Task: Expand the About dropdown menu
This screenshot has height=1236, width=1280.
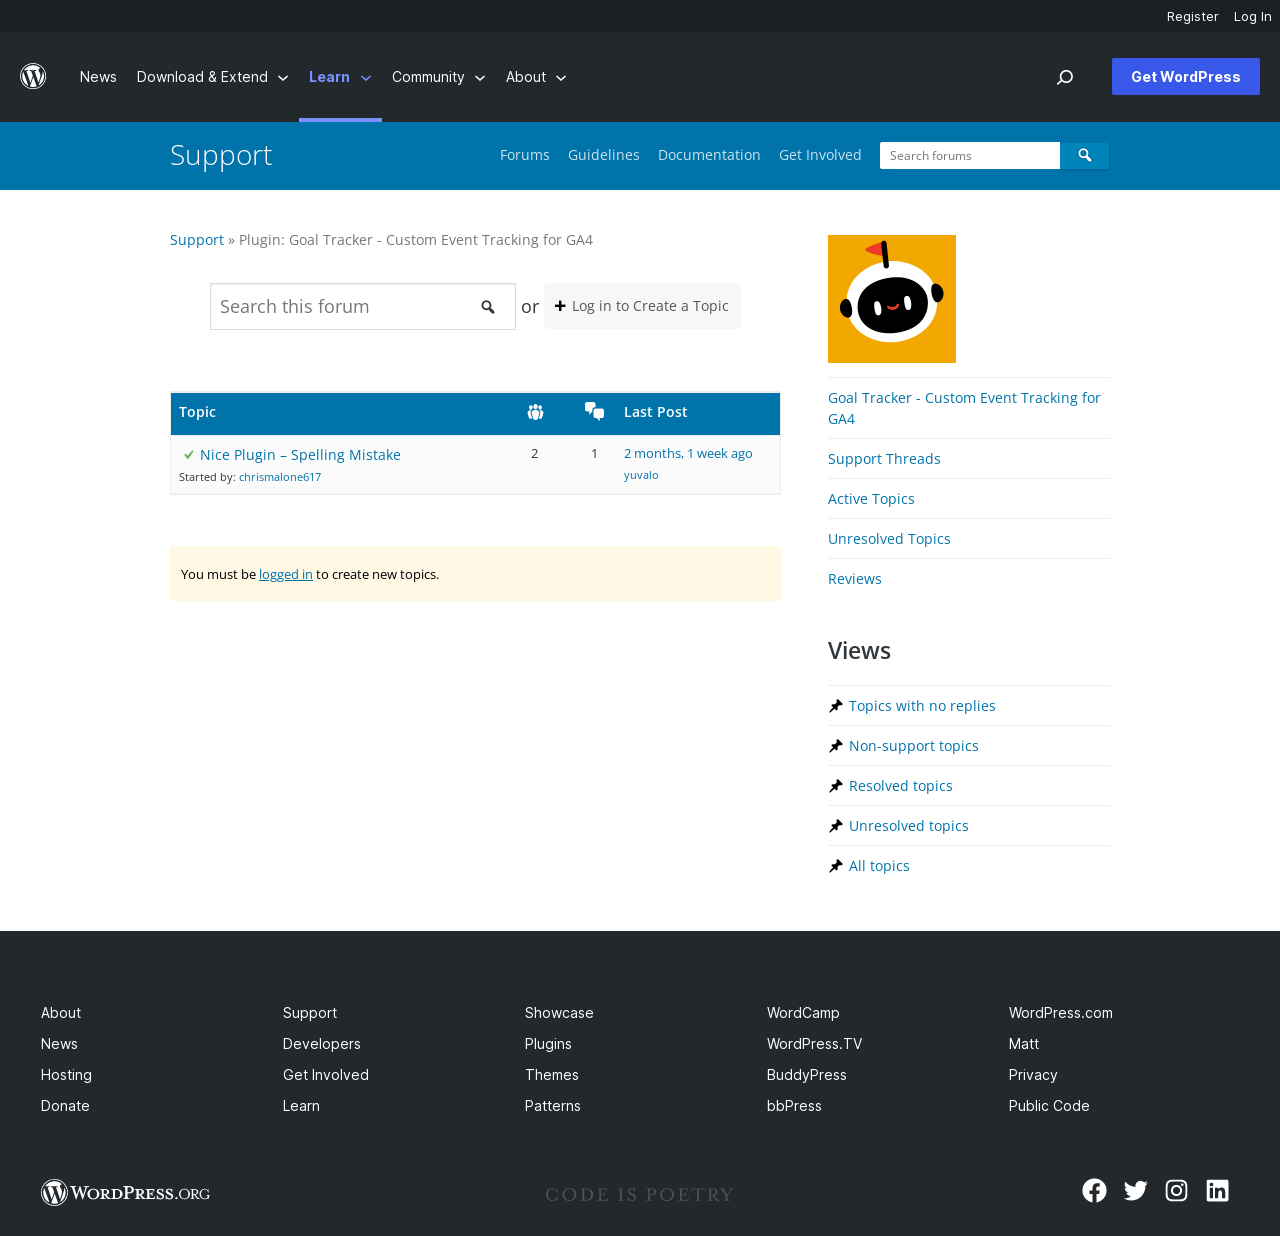Action: point(536,77)
